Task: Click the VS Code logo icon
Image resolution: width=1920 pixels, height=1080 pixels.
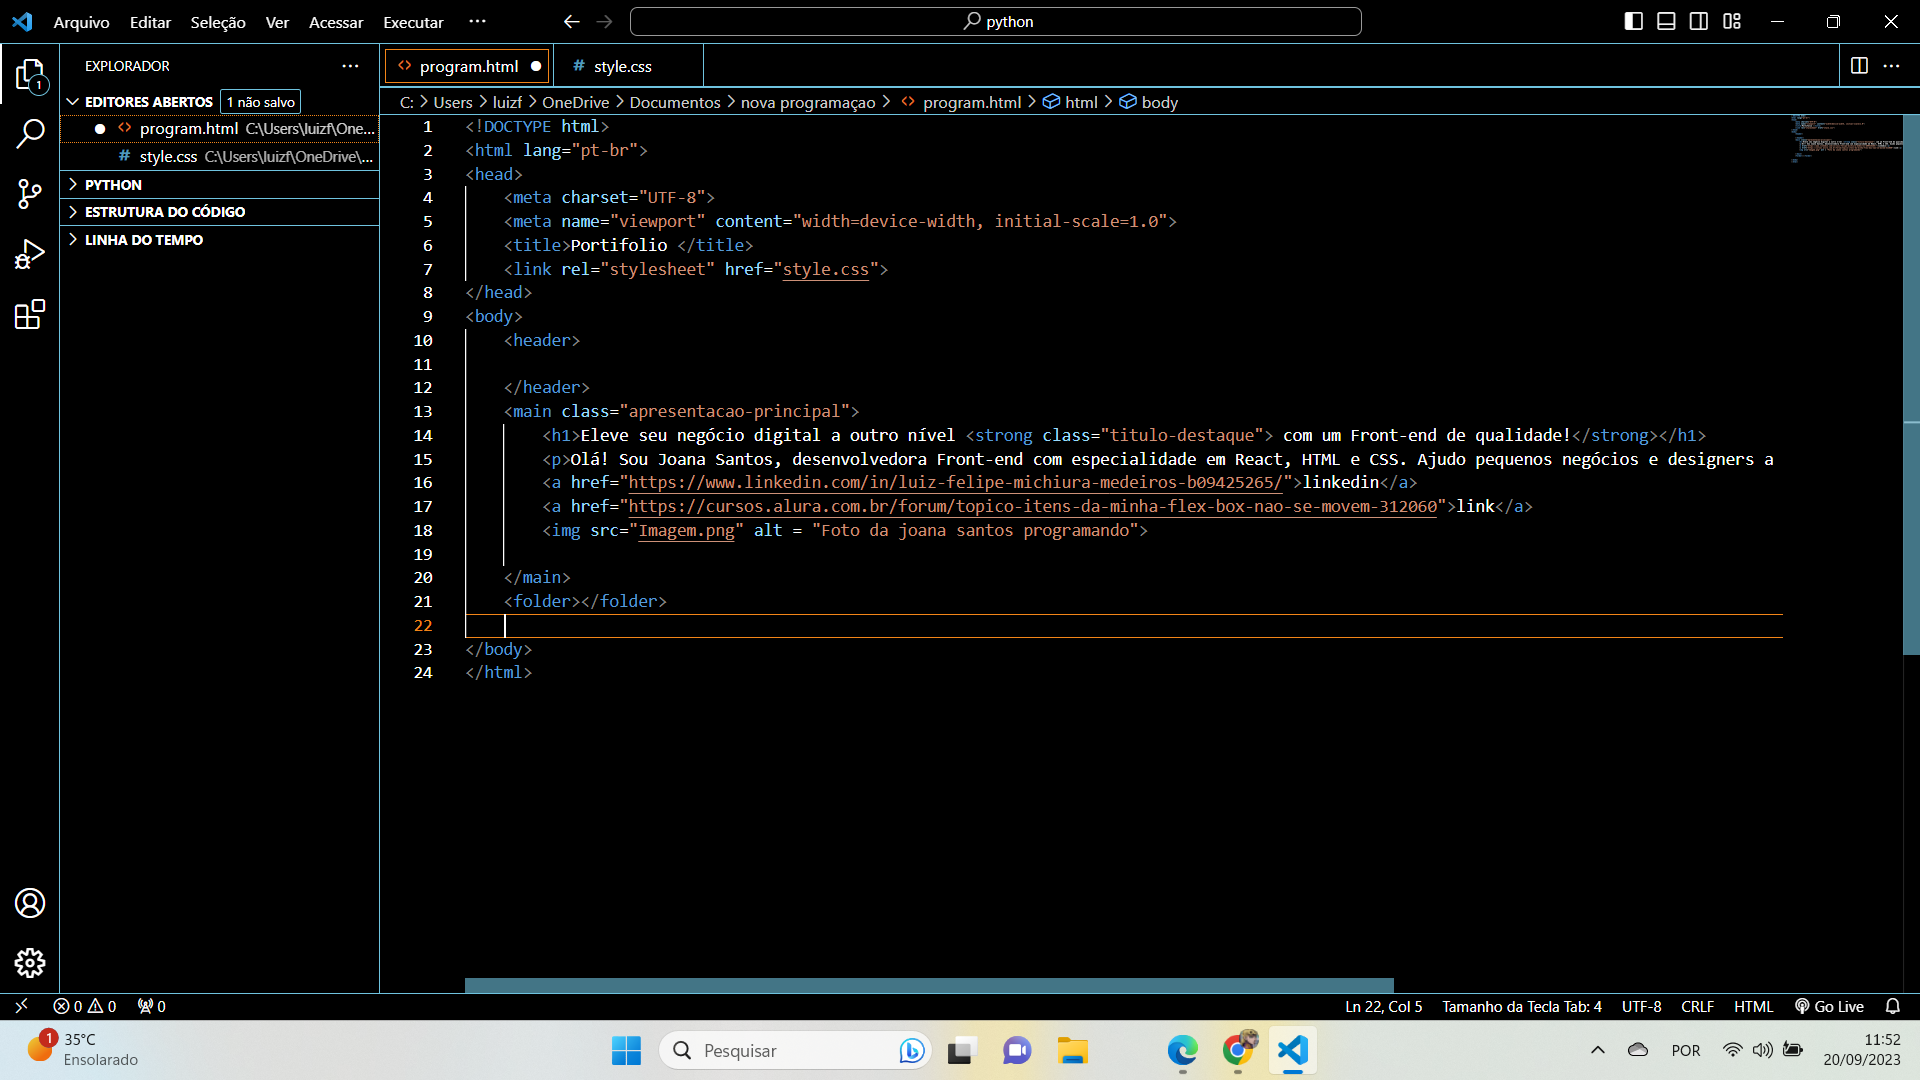Action: [22, 21]
